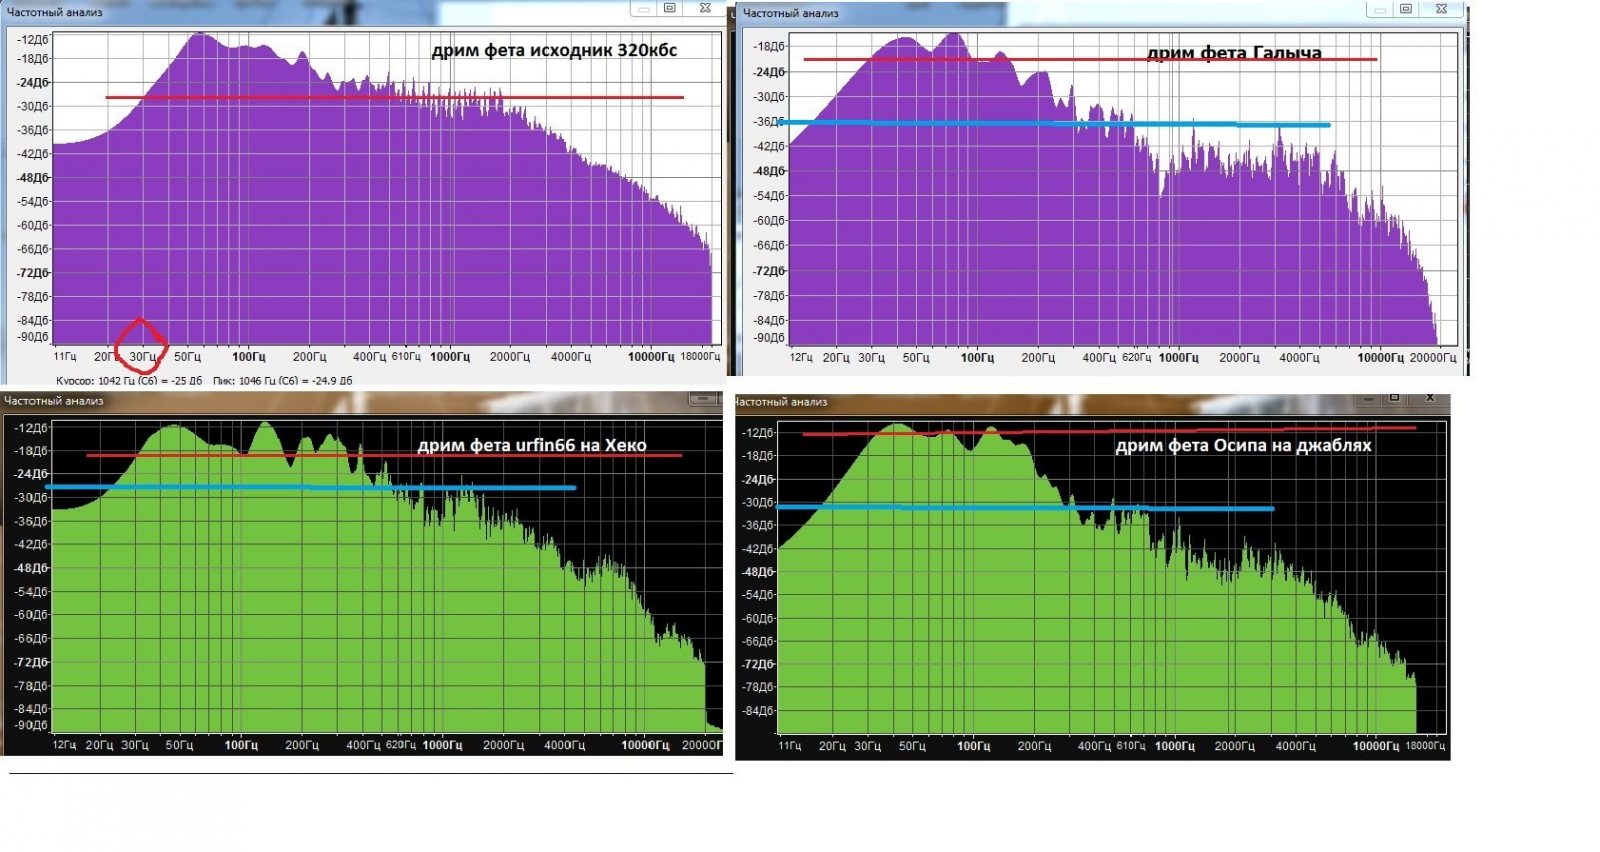Maximize the 'Осипа на джаблях' analysis window
This screenshot has height=852, width=1600.
(1394, 399)
